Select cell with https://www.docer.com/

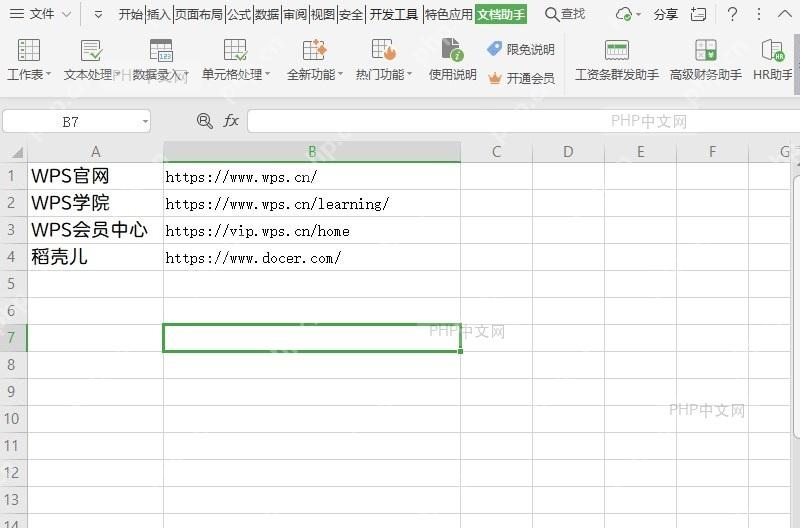click(312, 257)
